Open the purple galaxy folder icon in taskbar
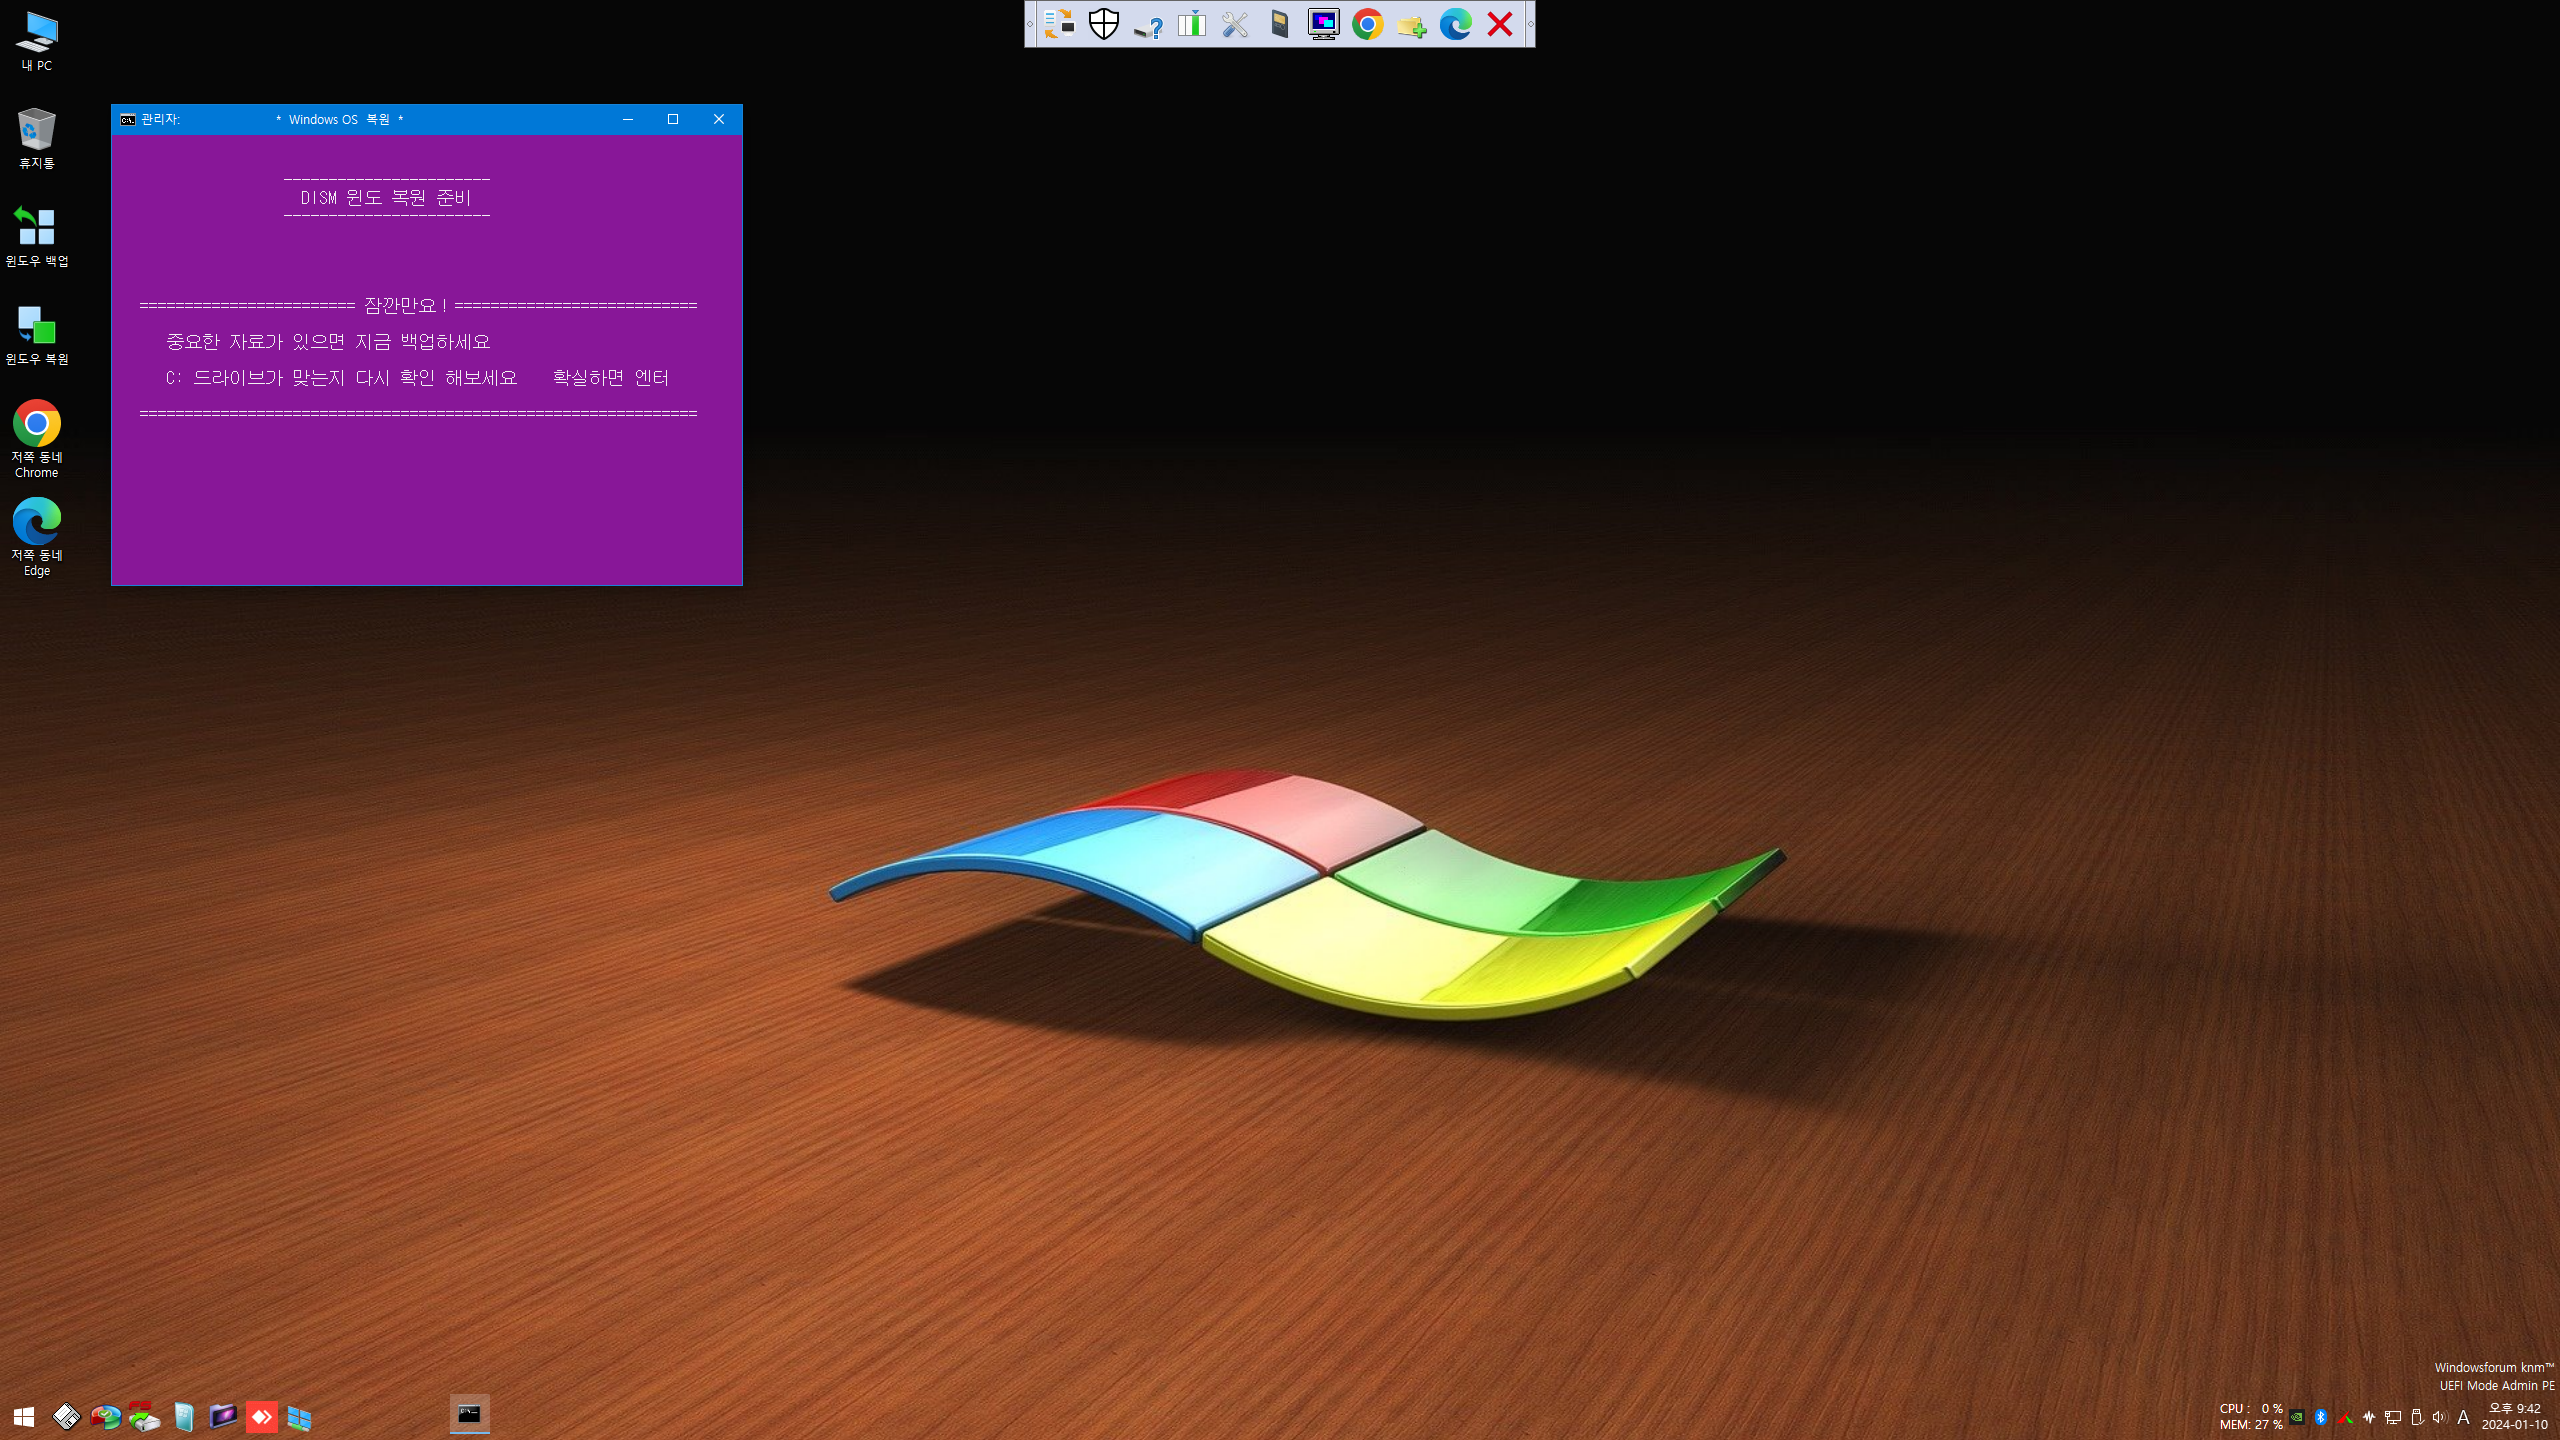The image size is (2560, 1440). tap(222, 1417)
